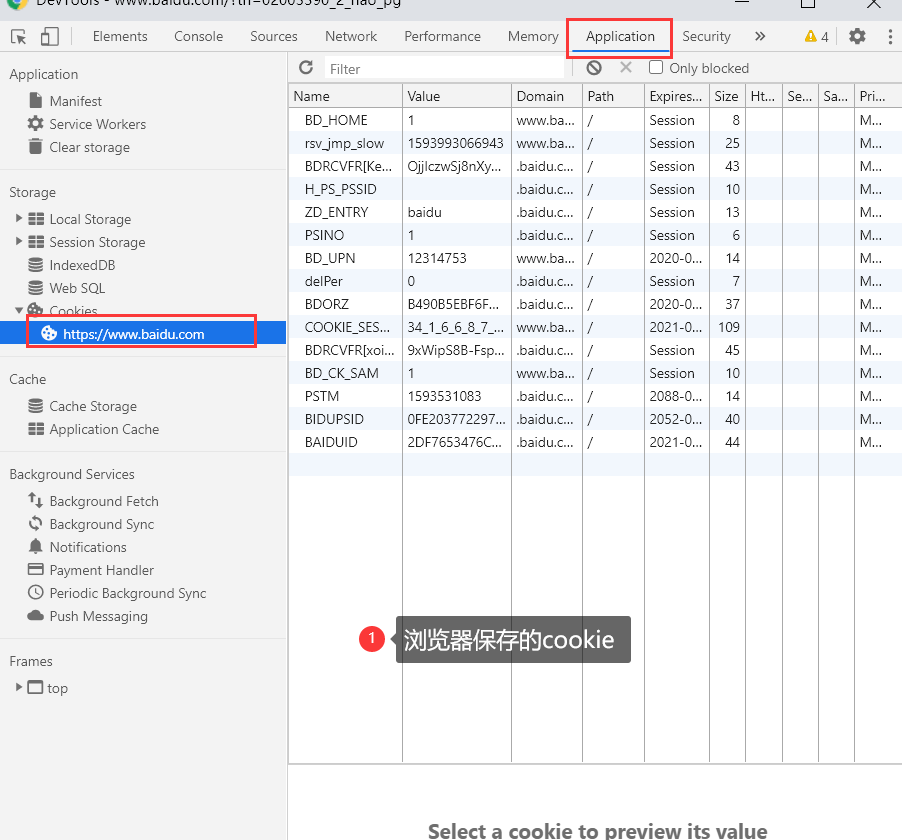Sort cookies by Value column

tap(457, 96)
